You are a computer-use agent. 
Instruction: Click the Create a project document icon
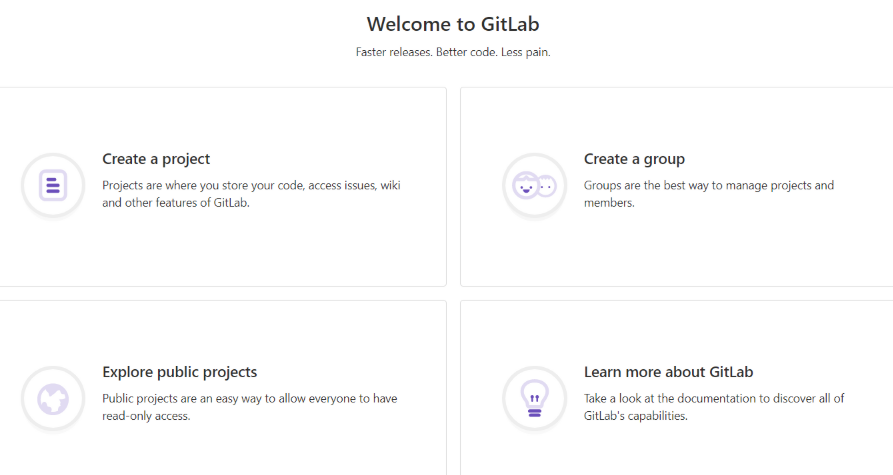point(53,185)
